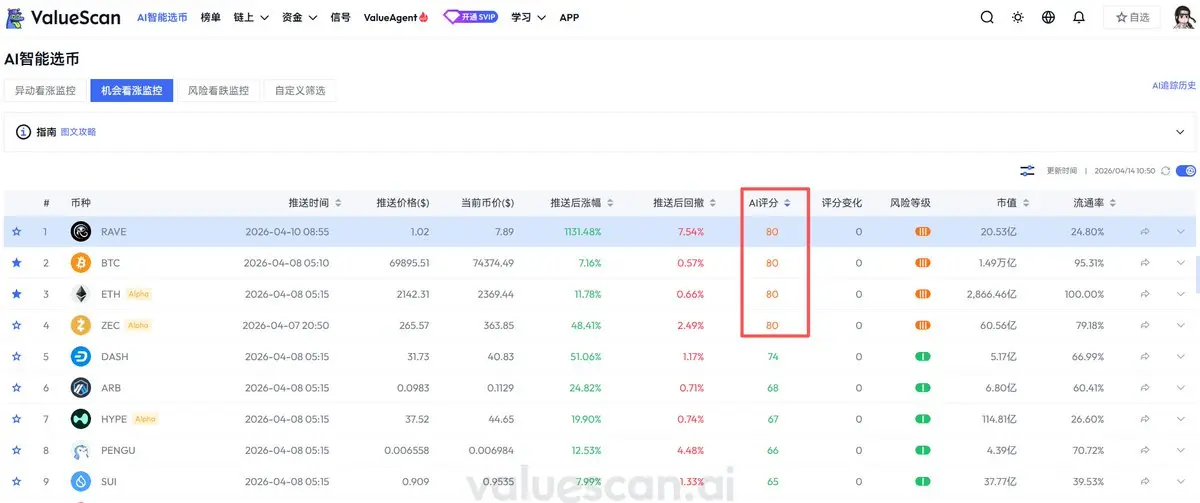This screenshot has width=1200, height=503.
Task: Switch to 风险看跌监控 tab
Action: pos(218,90)
